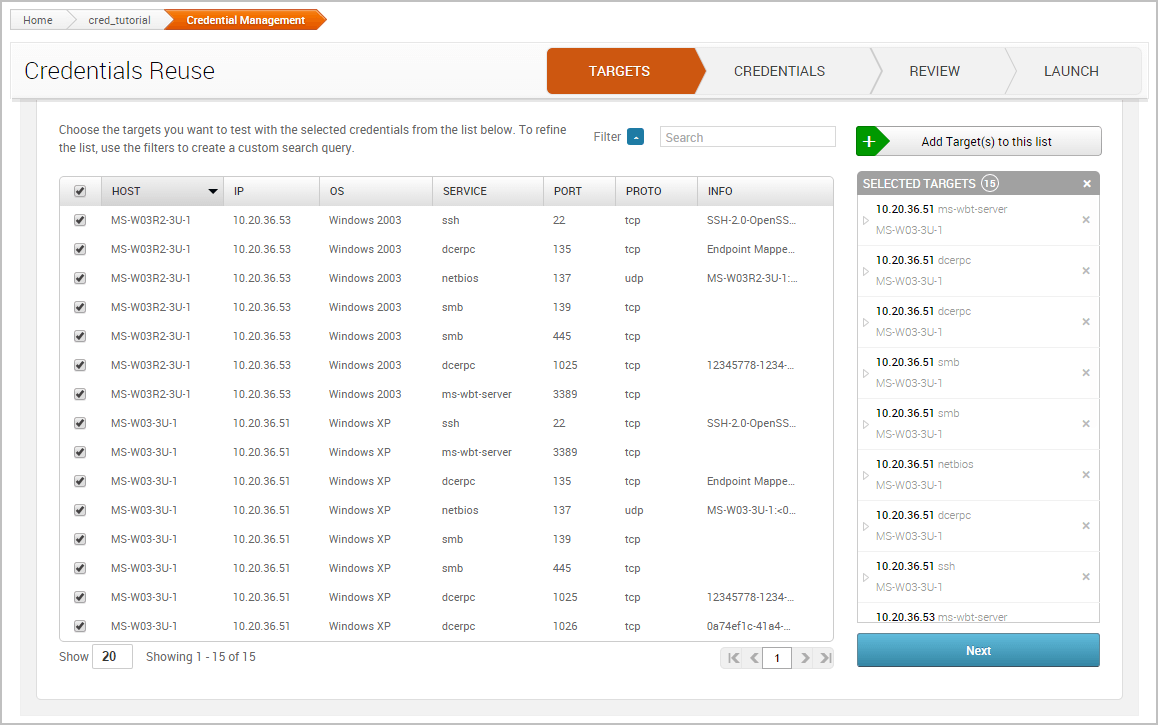Go to the previous results page
This screenshot has height=725, width=1158.
point(754,658)
